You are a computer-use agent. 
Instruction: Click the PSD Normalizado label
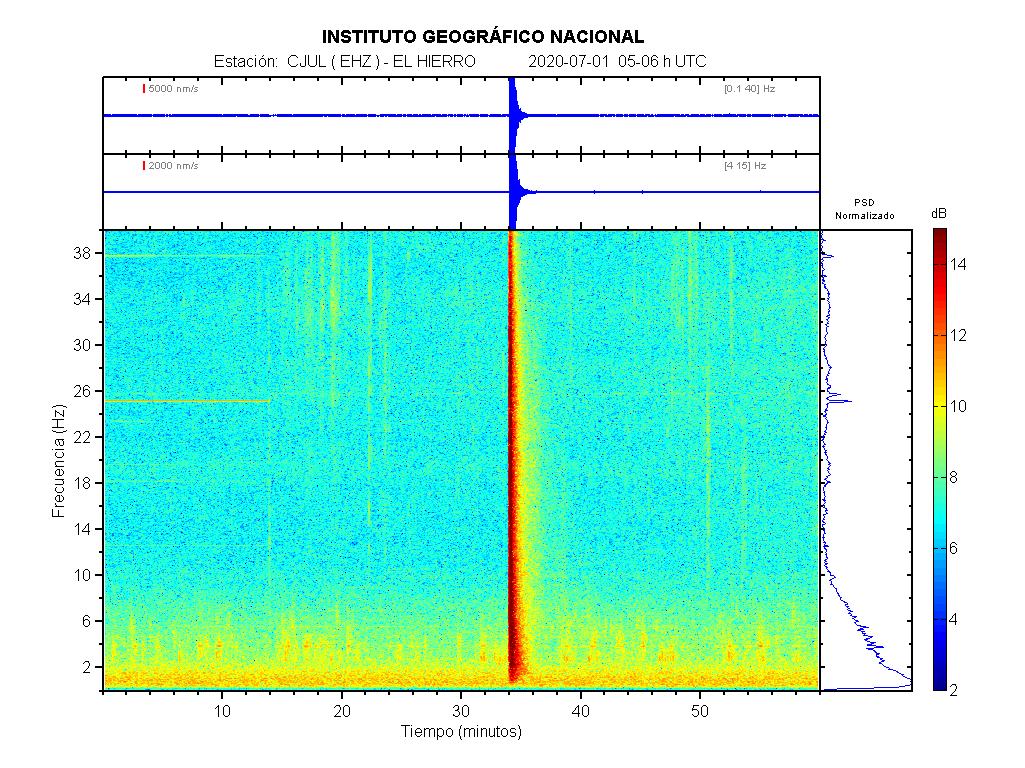pos(864,209)
